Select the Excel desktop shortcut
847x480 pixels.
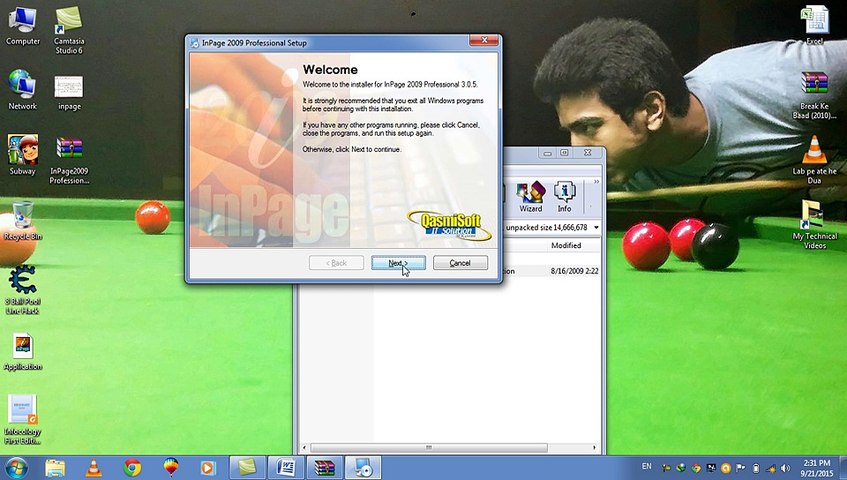coord(814,24)
